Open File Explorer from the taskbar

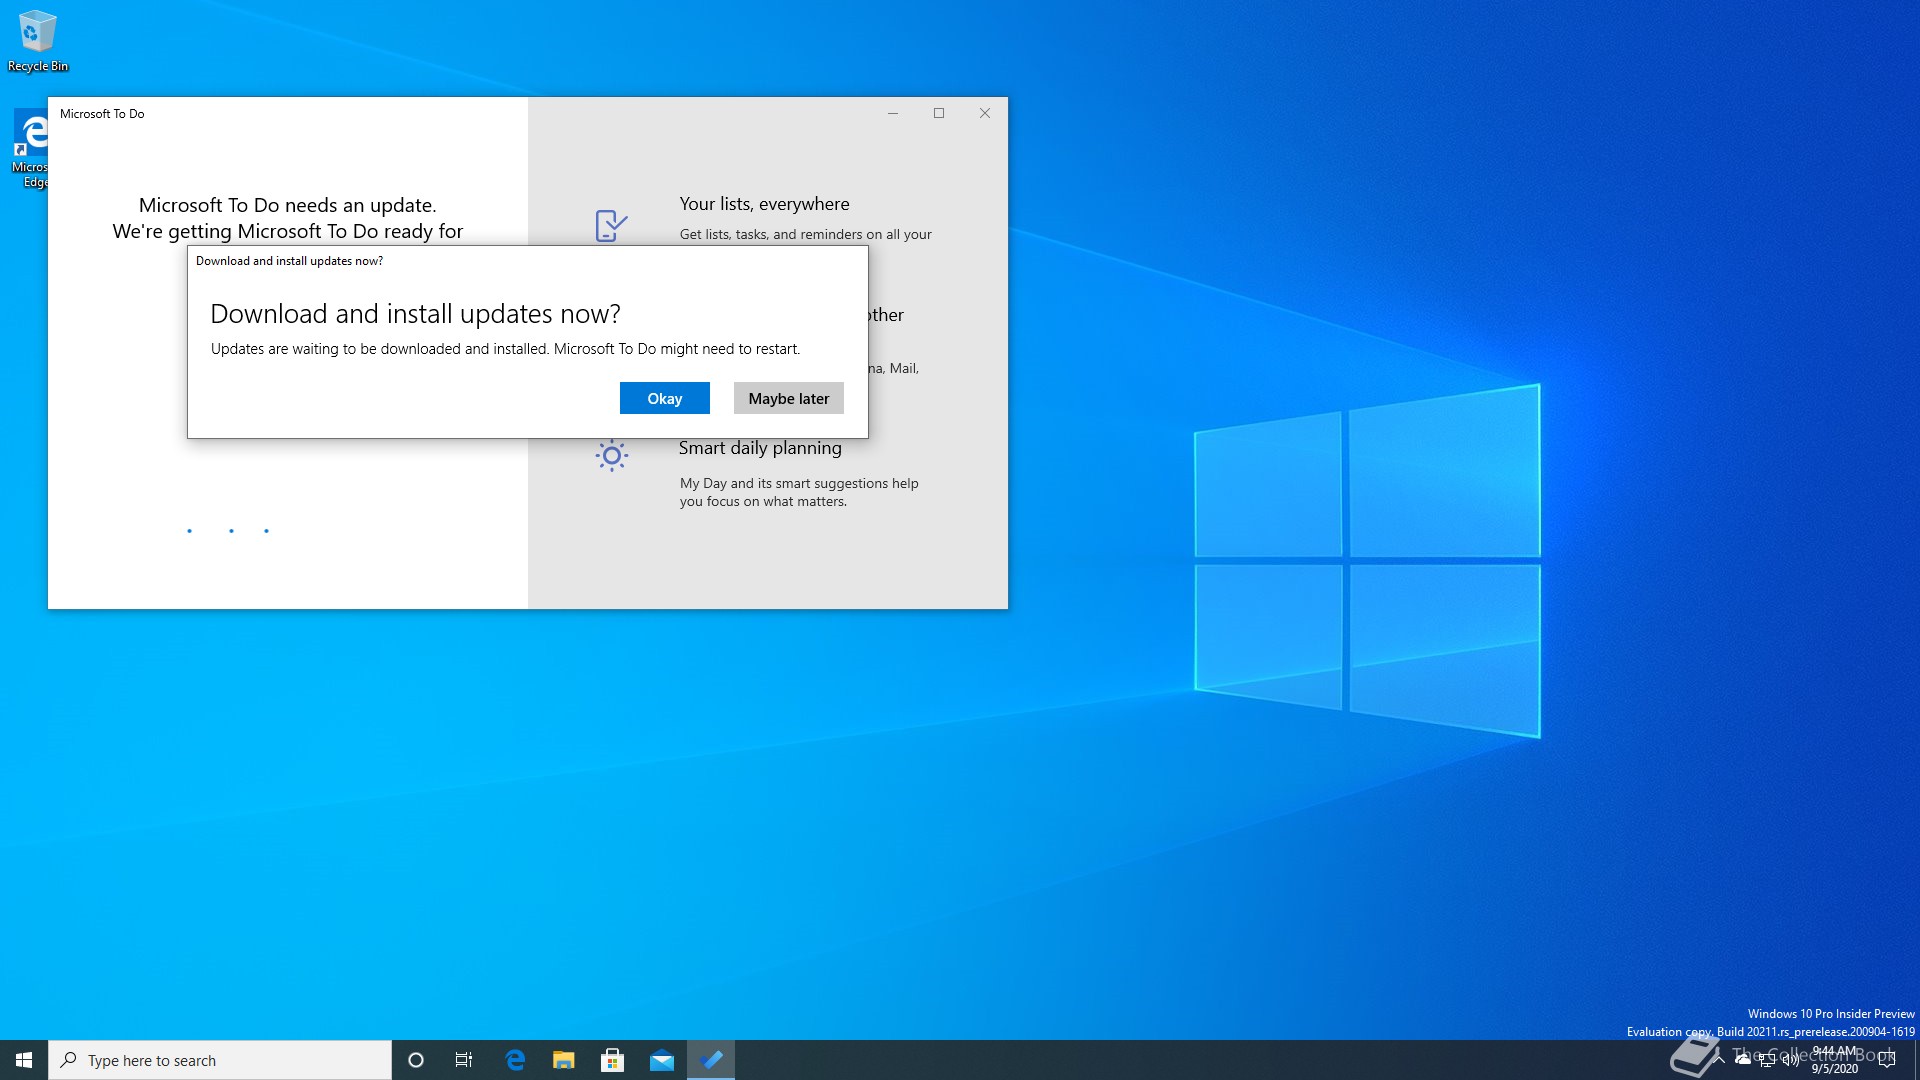(x=564, y=1060)
